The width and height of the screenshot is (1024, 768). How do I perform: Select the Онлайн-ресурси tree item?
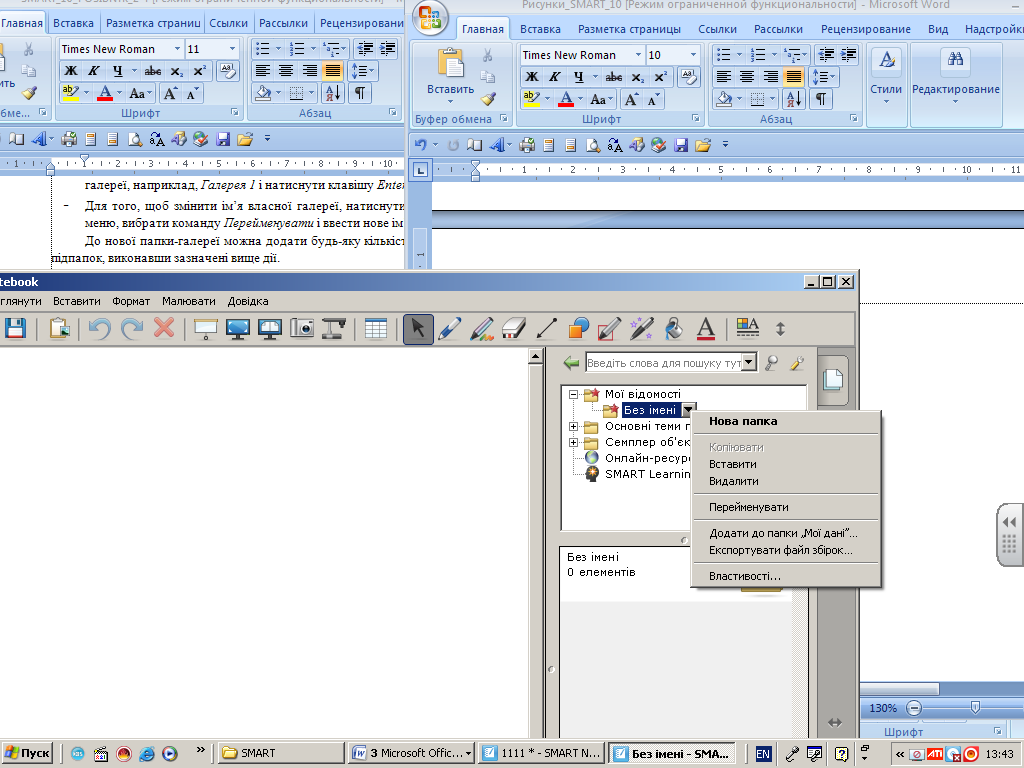(647, 458)
